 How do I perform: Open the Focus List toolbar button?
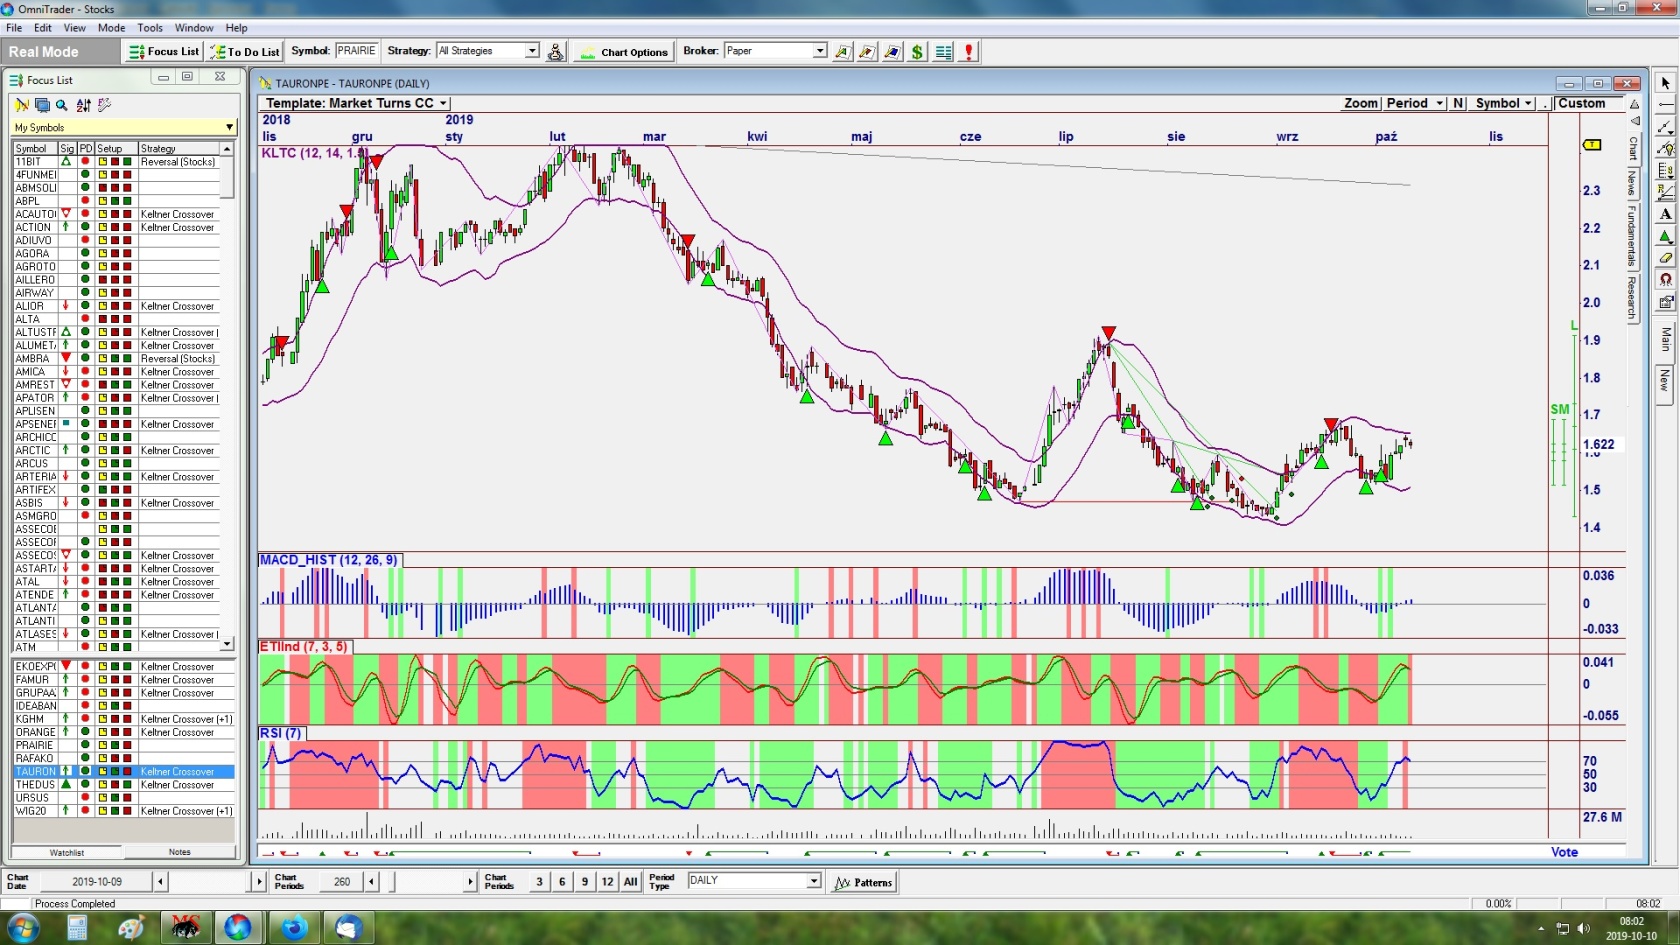point(164,51)
